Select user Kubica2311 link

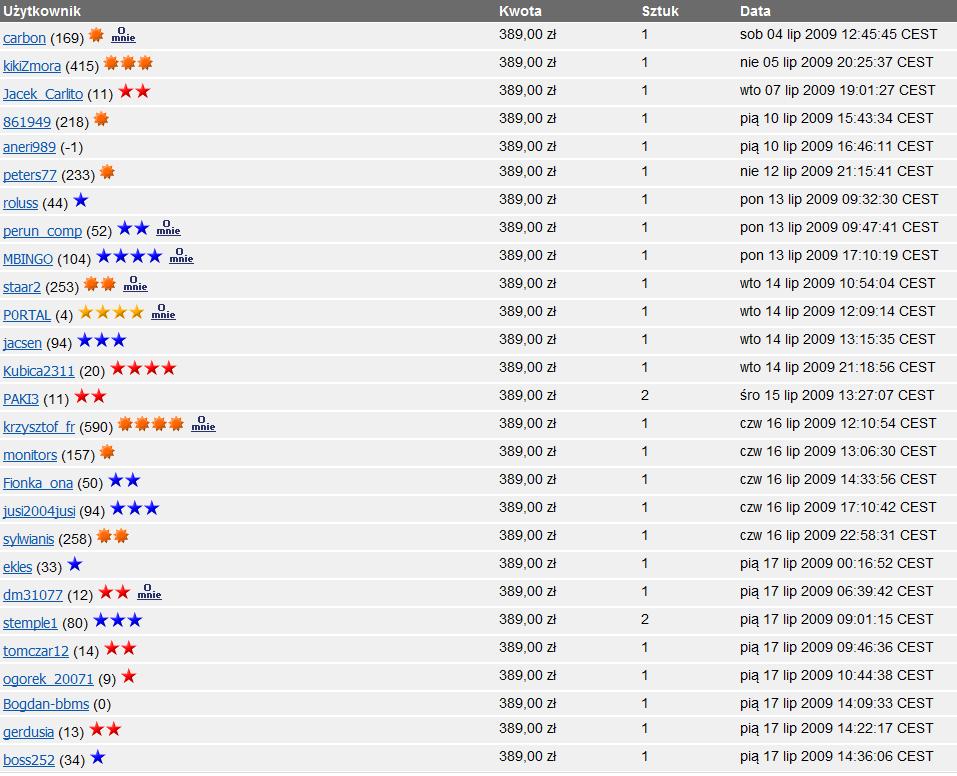pos(39,371)
